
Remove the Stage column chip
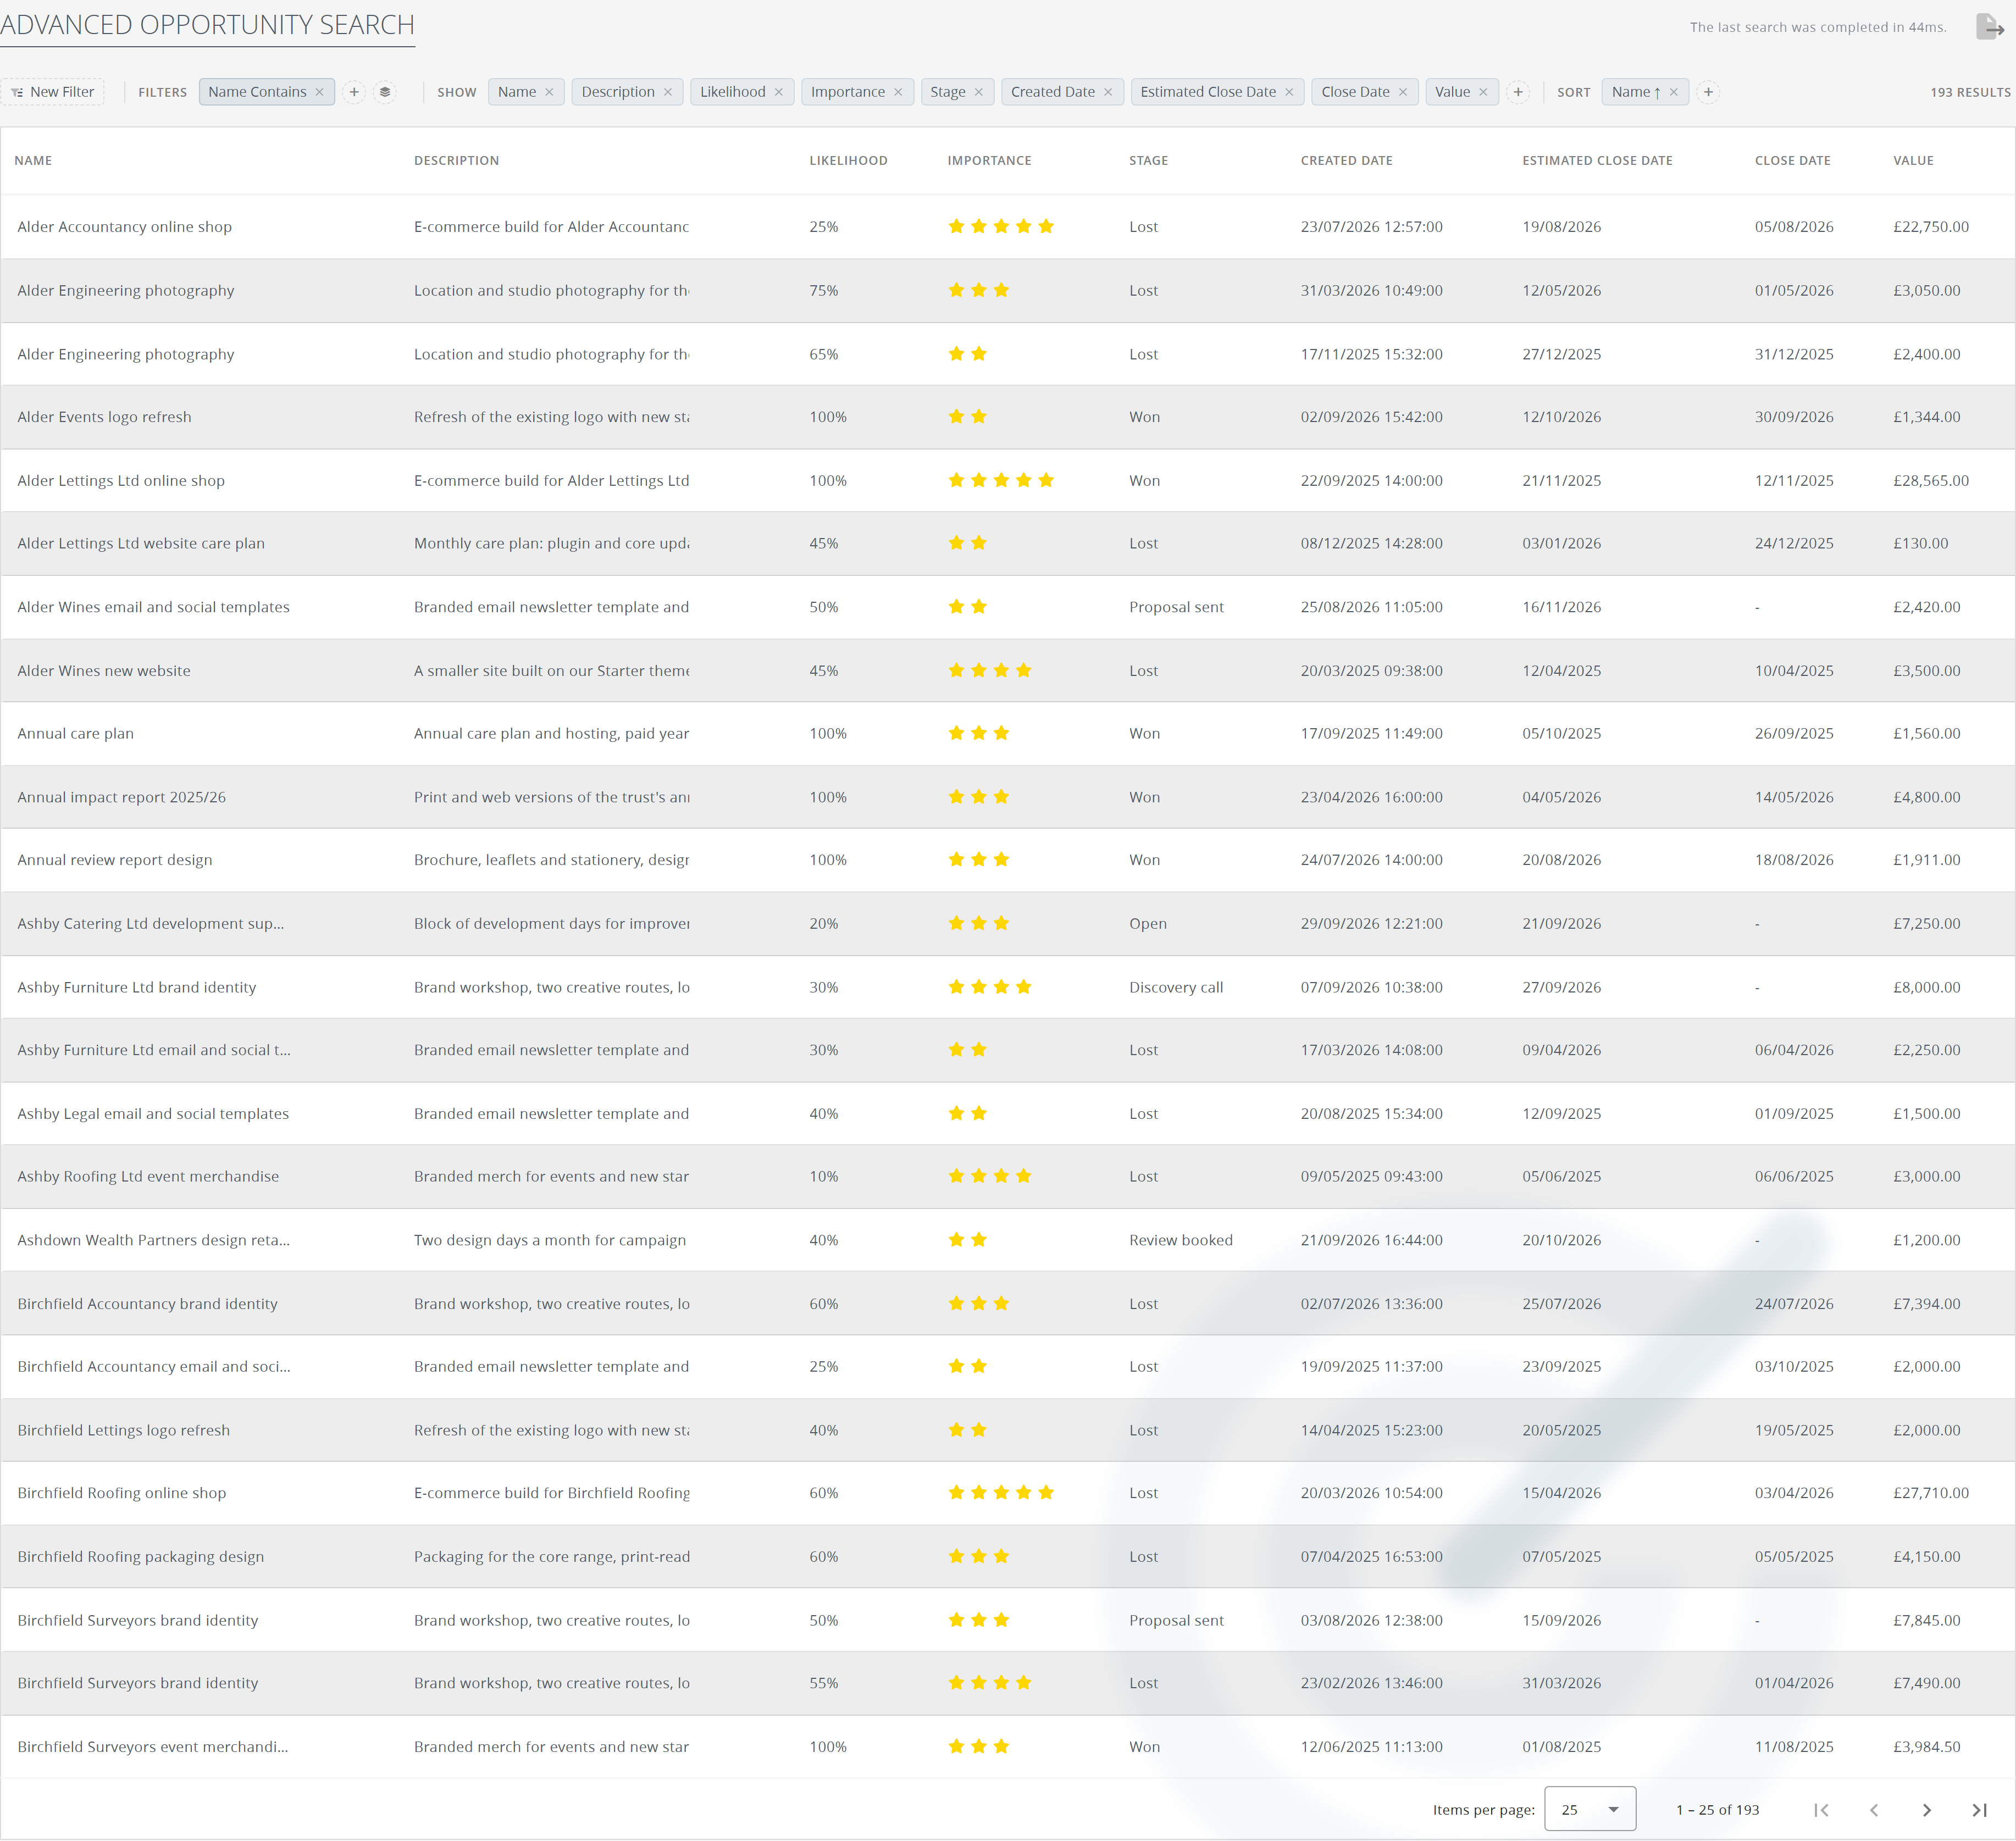pos(979,92)
